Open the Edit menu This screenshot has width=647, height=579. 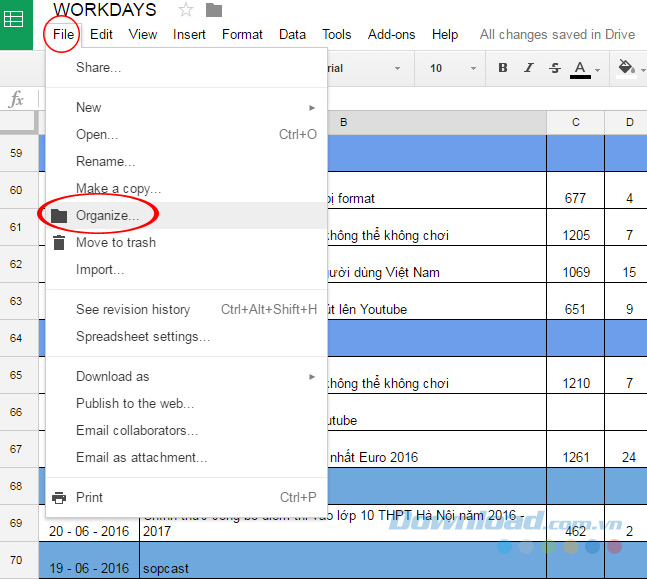click(x=101, y=34)
